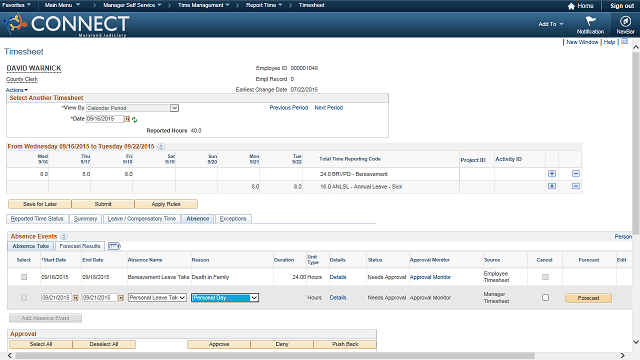
Task: Open help icon next to Absence Events
Action: point(64,236)
